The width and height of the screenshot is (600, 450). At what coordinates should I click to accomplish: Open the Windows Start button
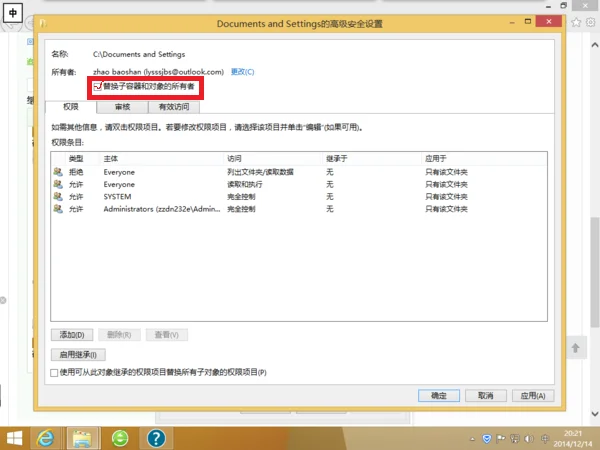[14, 438]
